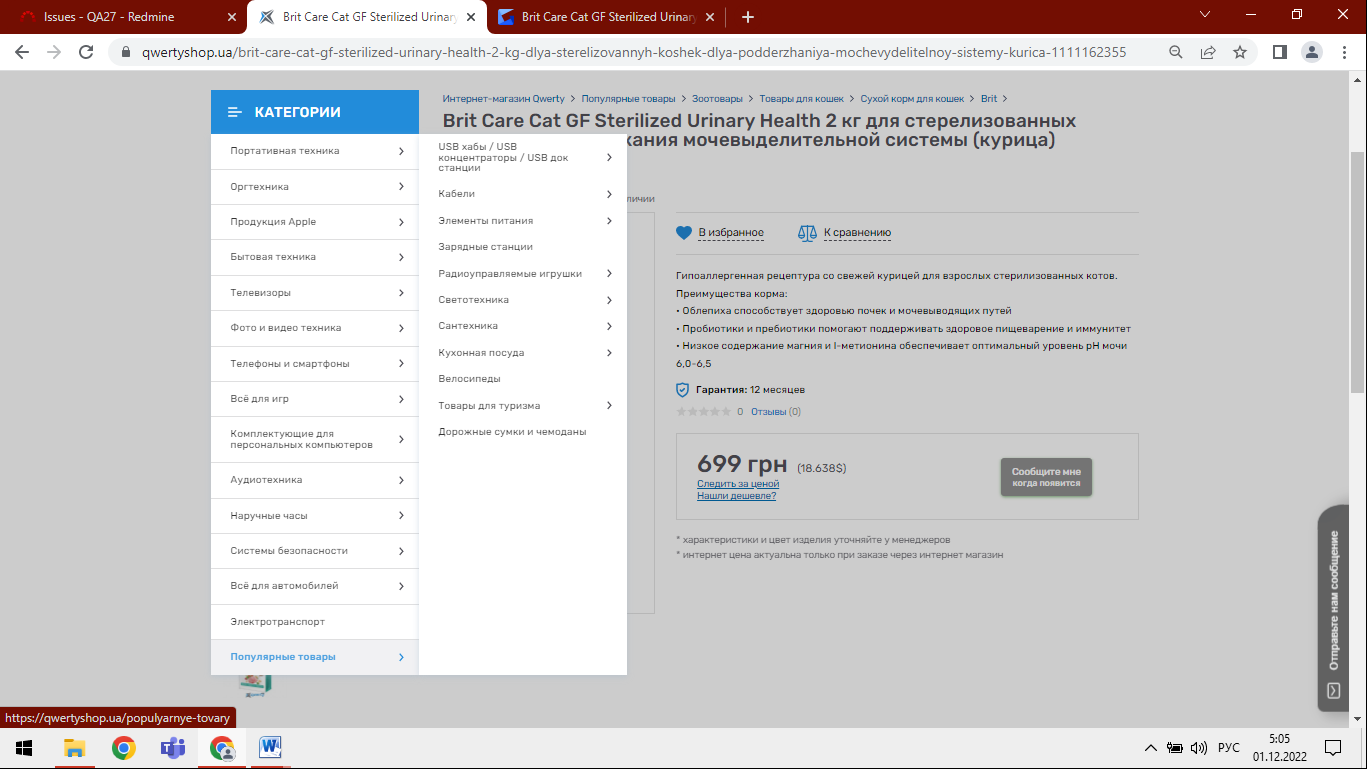Viewport: 1367px width, 769px height.
Task: Expand the Фото и видео техника arrow
Action: click(401, 328)
